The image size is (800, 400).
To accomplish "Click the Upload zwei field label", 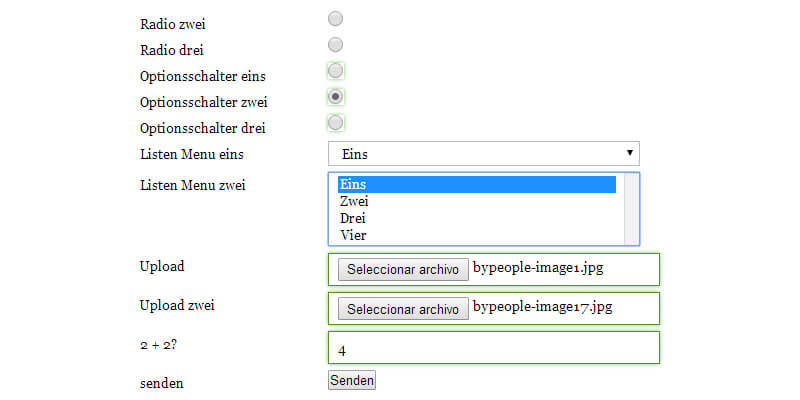I will point(177,305).
